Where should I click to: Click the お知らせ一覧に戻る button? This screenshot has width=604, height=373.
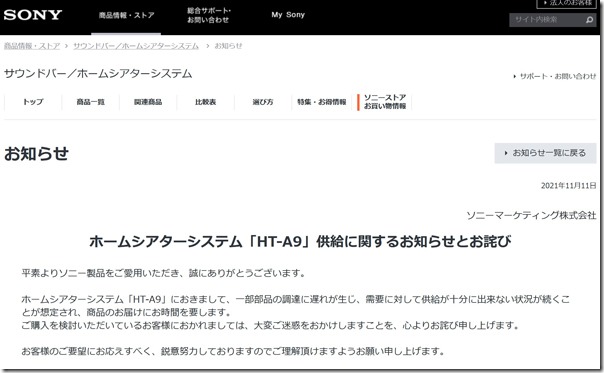(545, 153)
